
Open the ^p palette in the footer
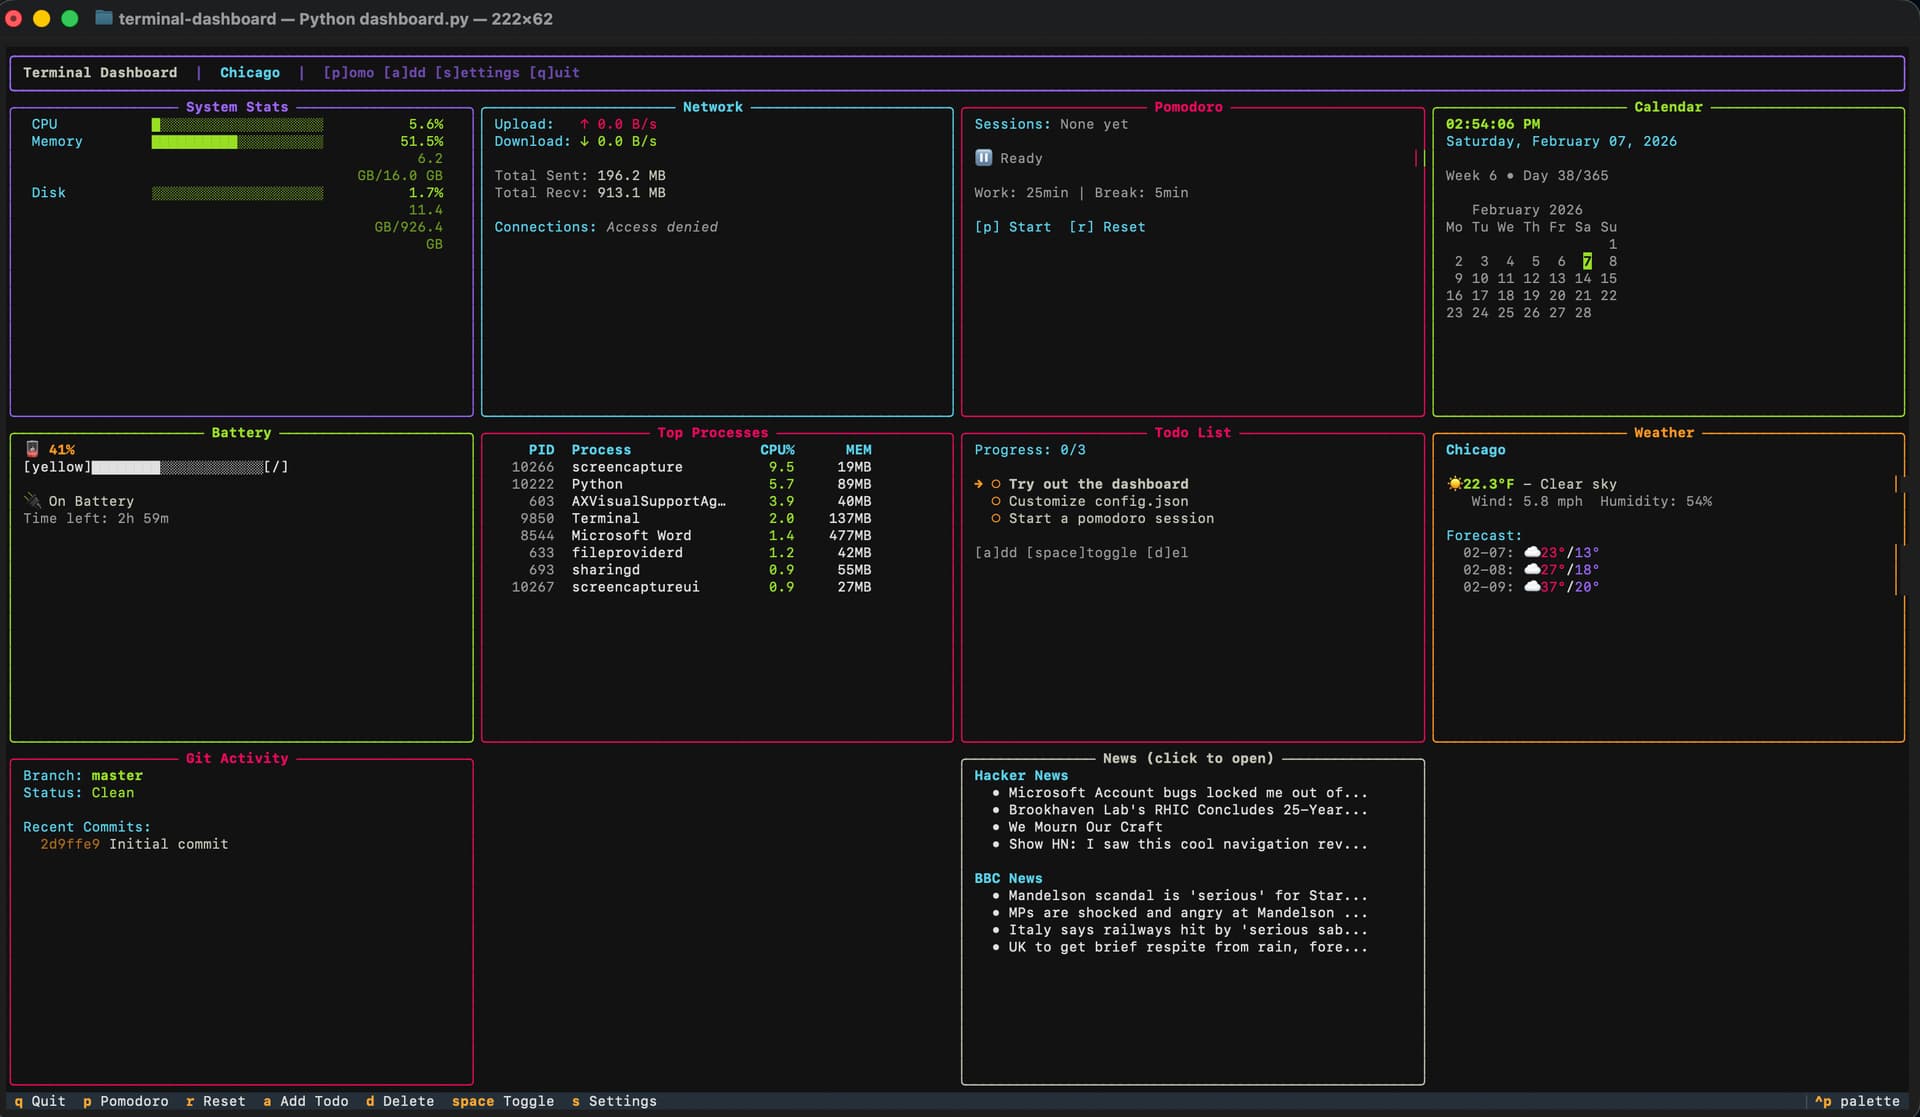coord(1857,1101)
